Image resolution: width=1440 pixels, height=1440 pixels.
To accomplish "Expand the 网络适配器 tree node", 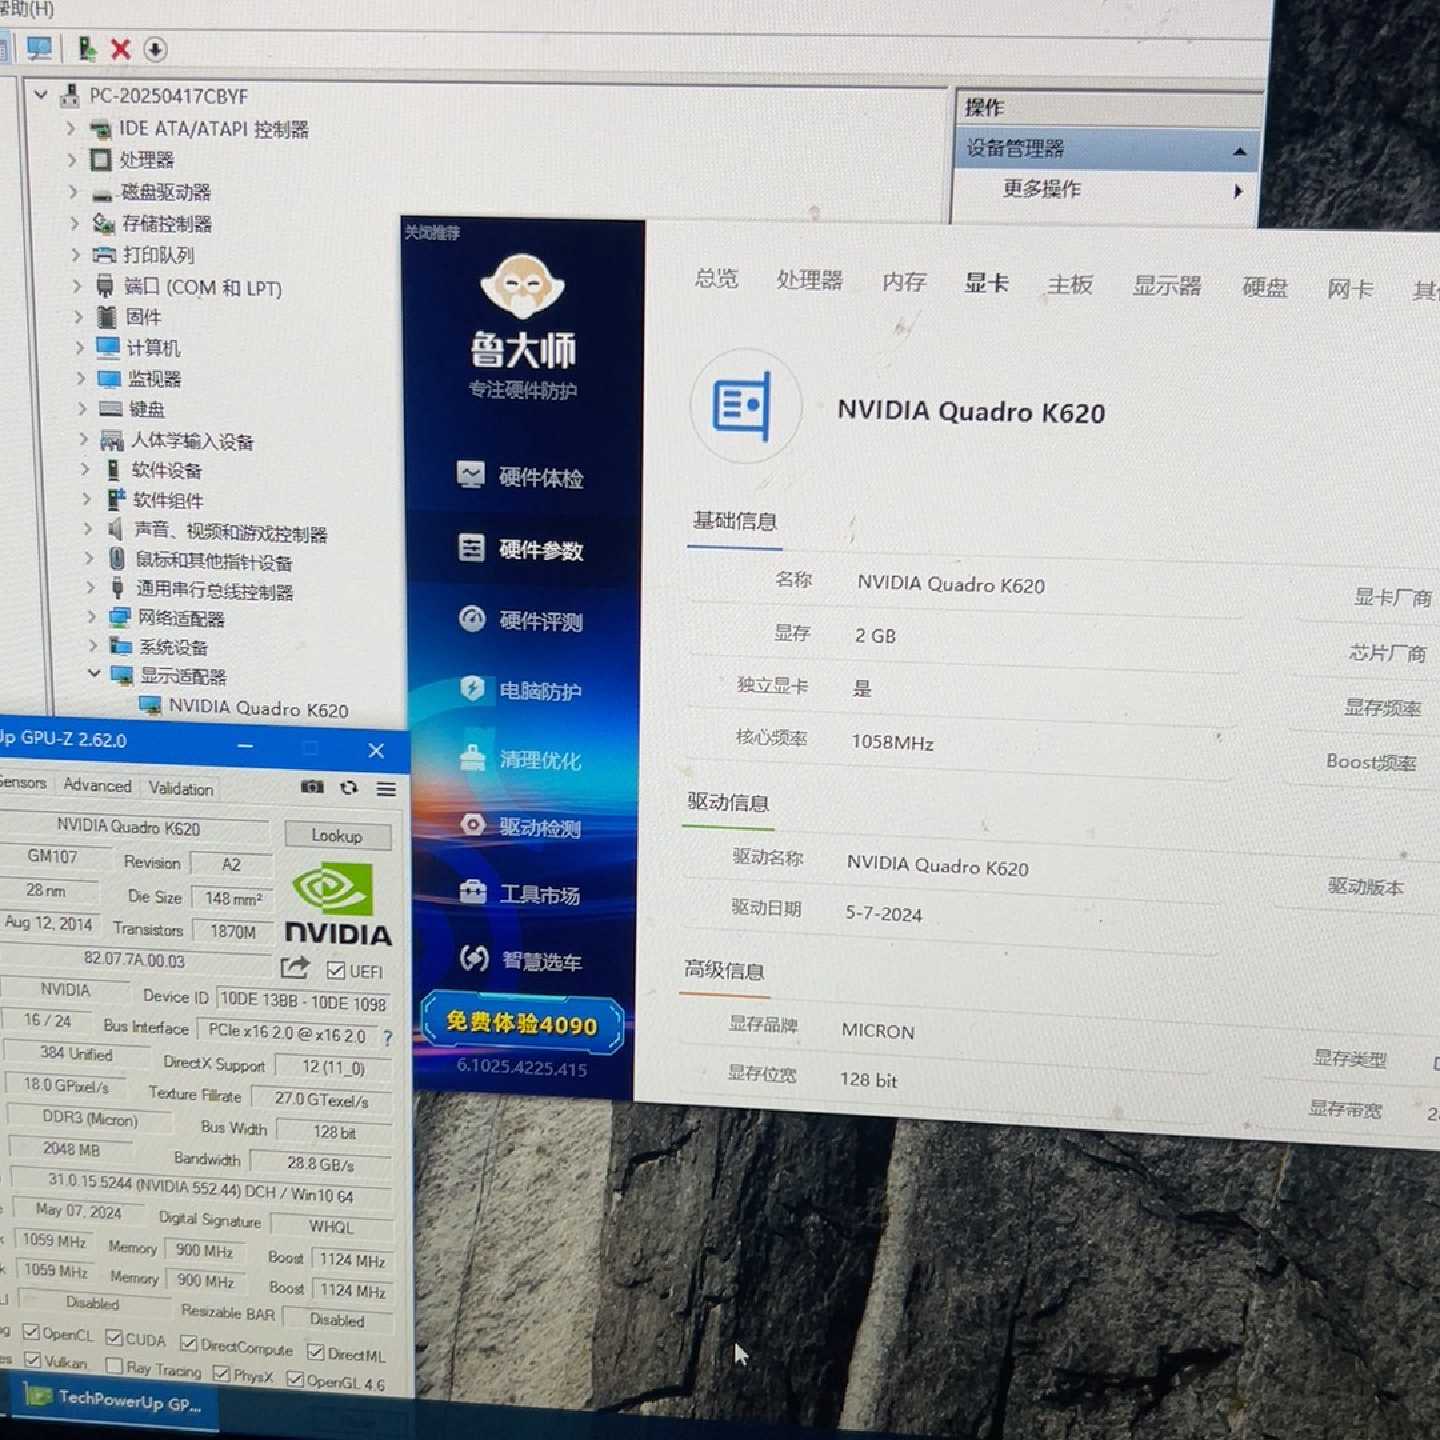I will 91,616.
